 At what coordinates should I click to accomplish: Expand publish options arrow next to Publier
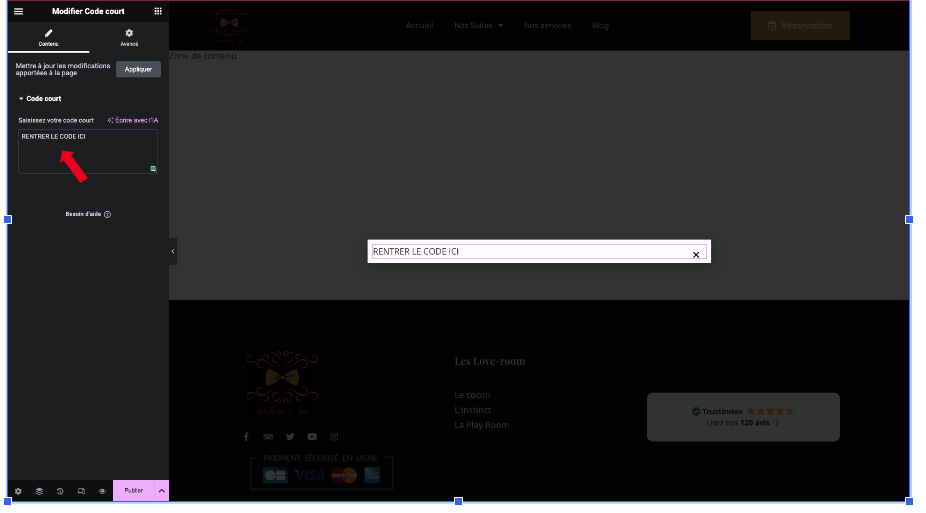tap(161, 491)
